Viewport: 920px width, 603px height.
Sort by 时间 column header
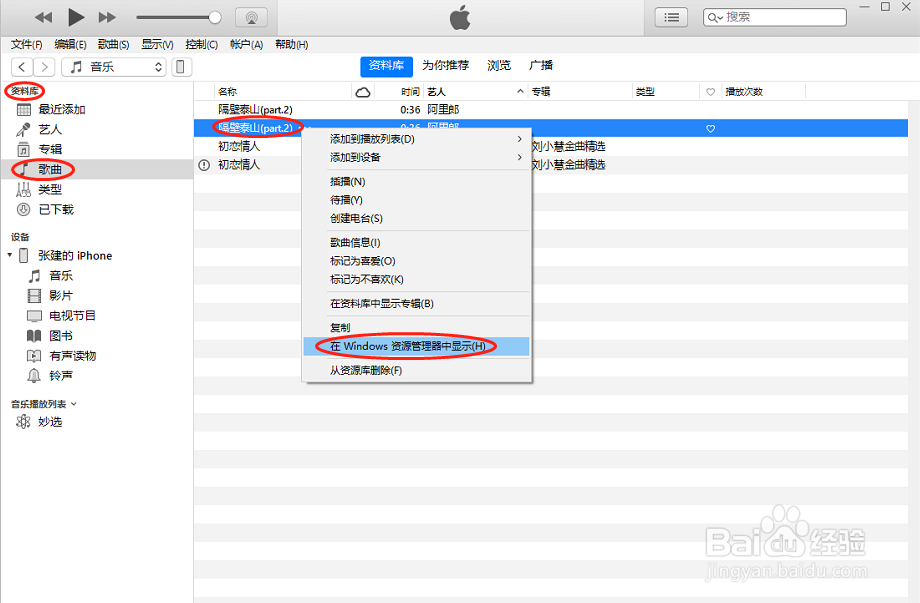click(410, 92)
